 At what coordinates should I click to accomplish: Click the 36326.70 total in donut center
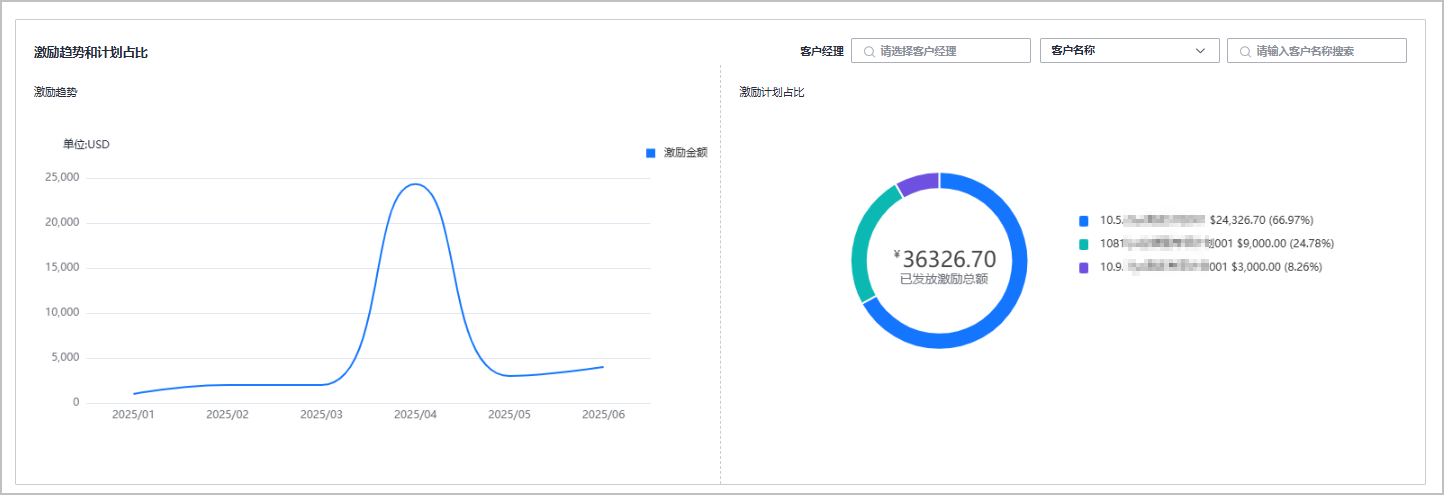[x=948, y=259]
